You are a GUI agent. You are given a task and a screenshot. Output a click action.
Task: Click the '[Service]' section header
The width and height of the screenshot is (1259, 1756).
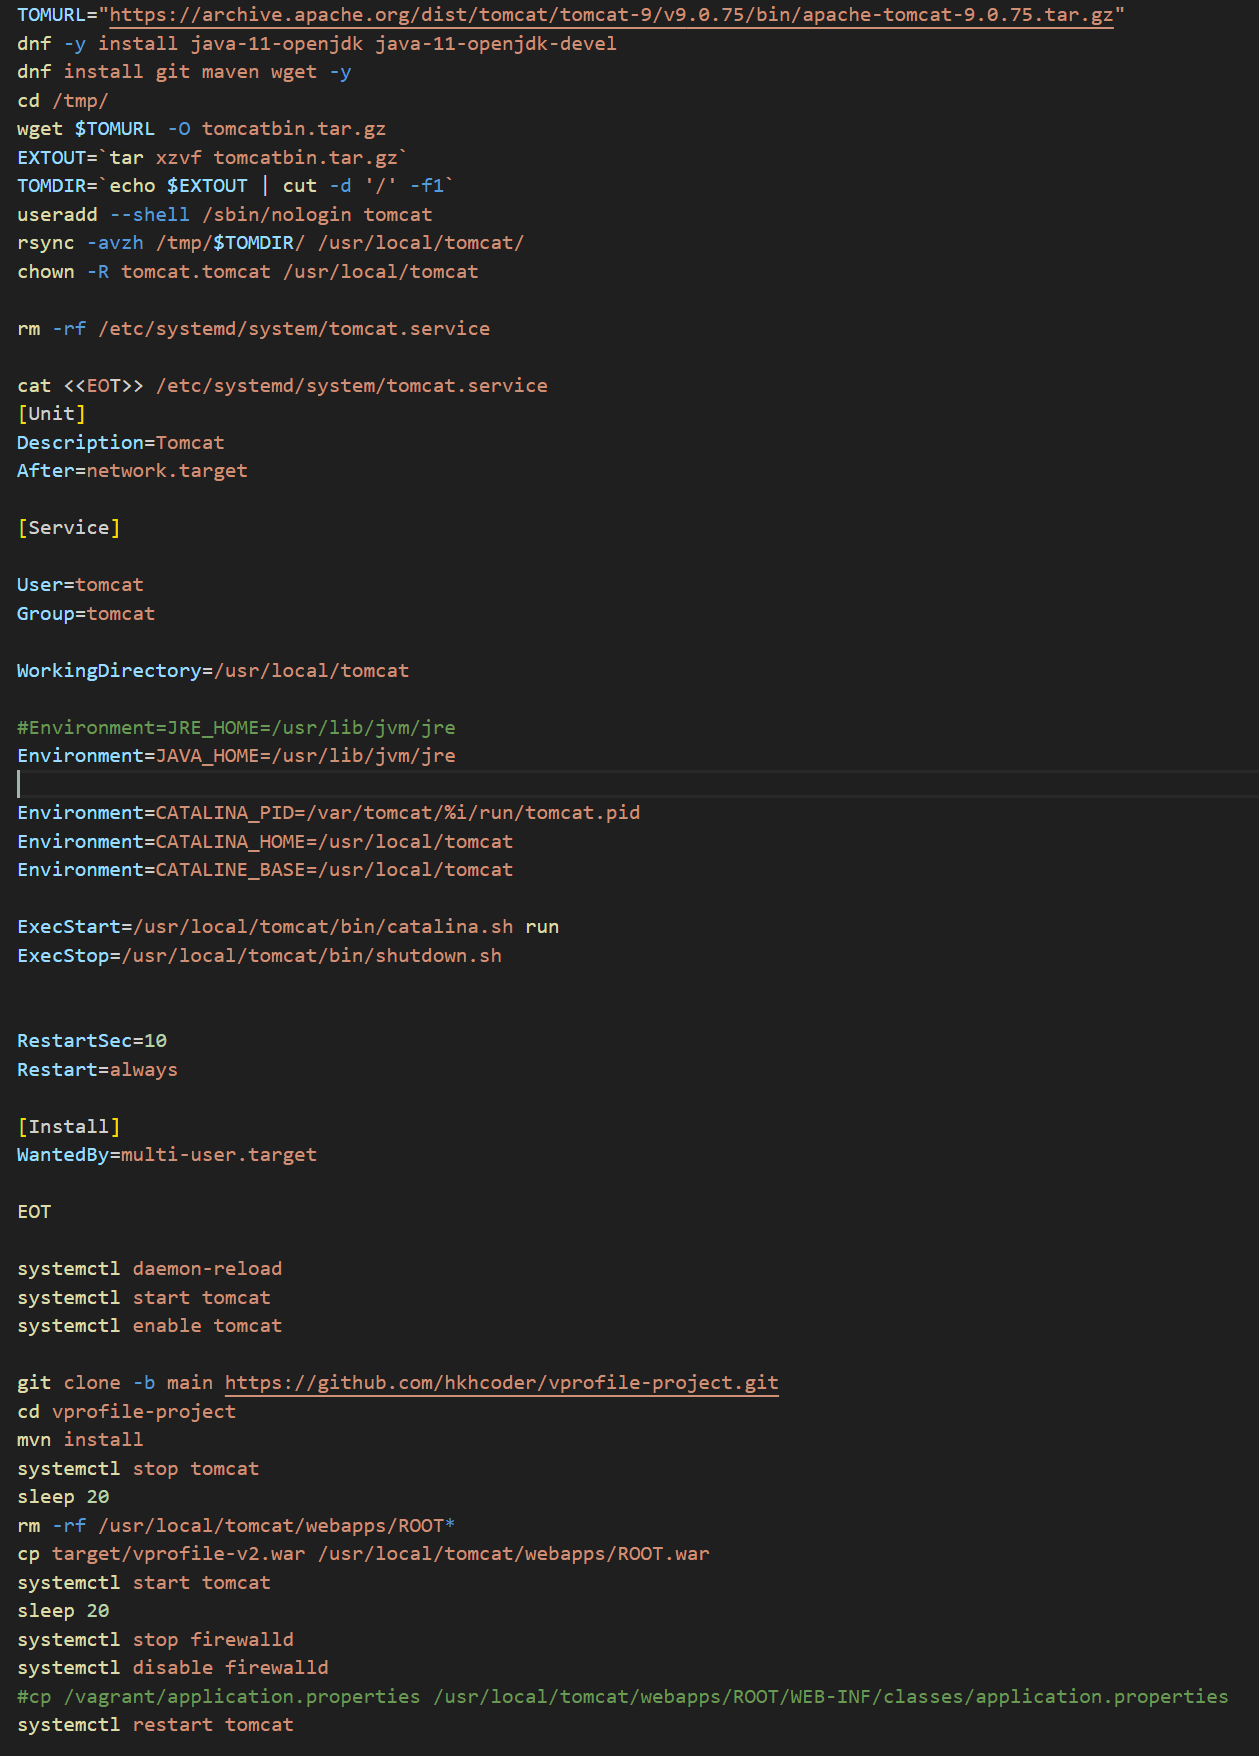(x=68, y=528)
